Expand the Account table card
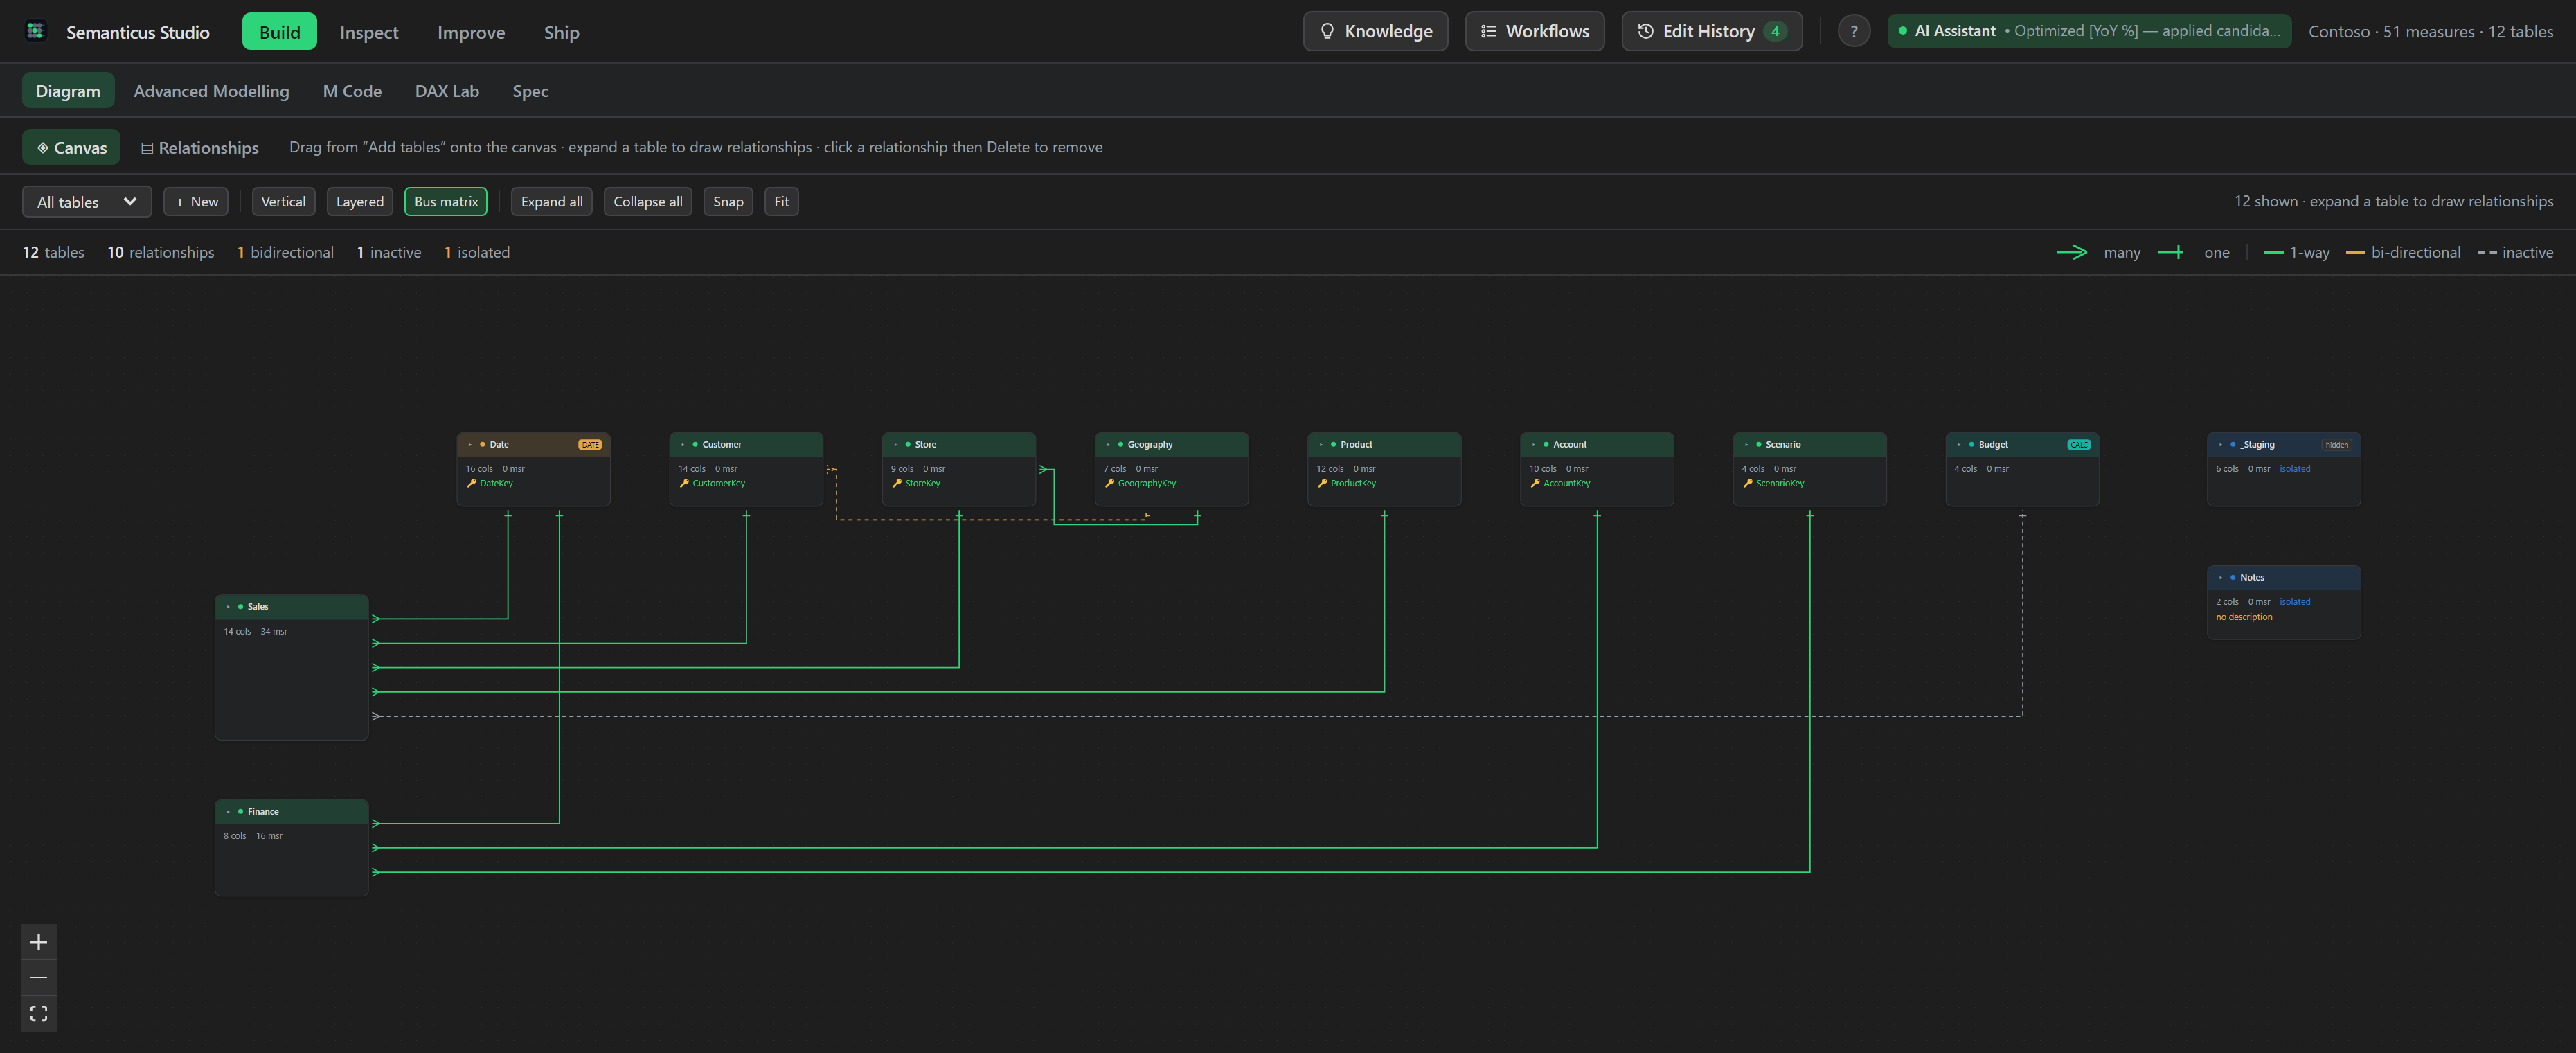2576x1053 pixels. pyautogui.click(x=1534, y=444)
